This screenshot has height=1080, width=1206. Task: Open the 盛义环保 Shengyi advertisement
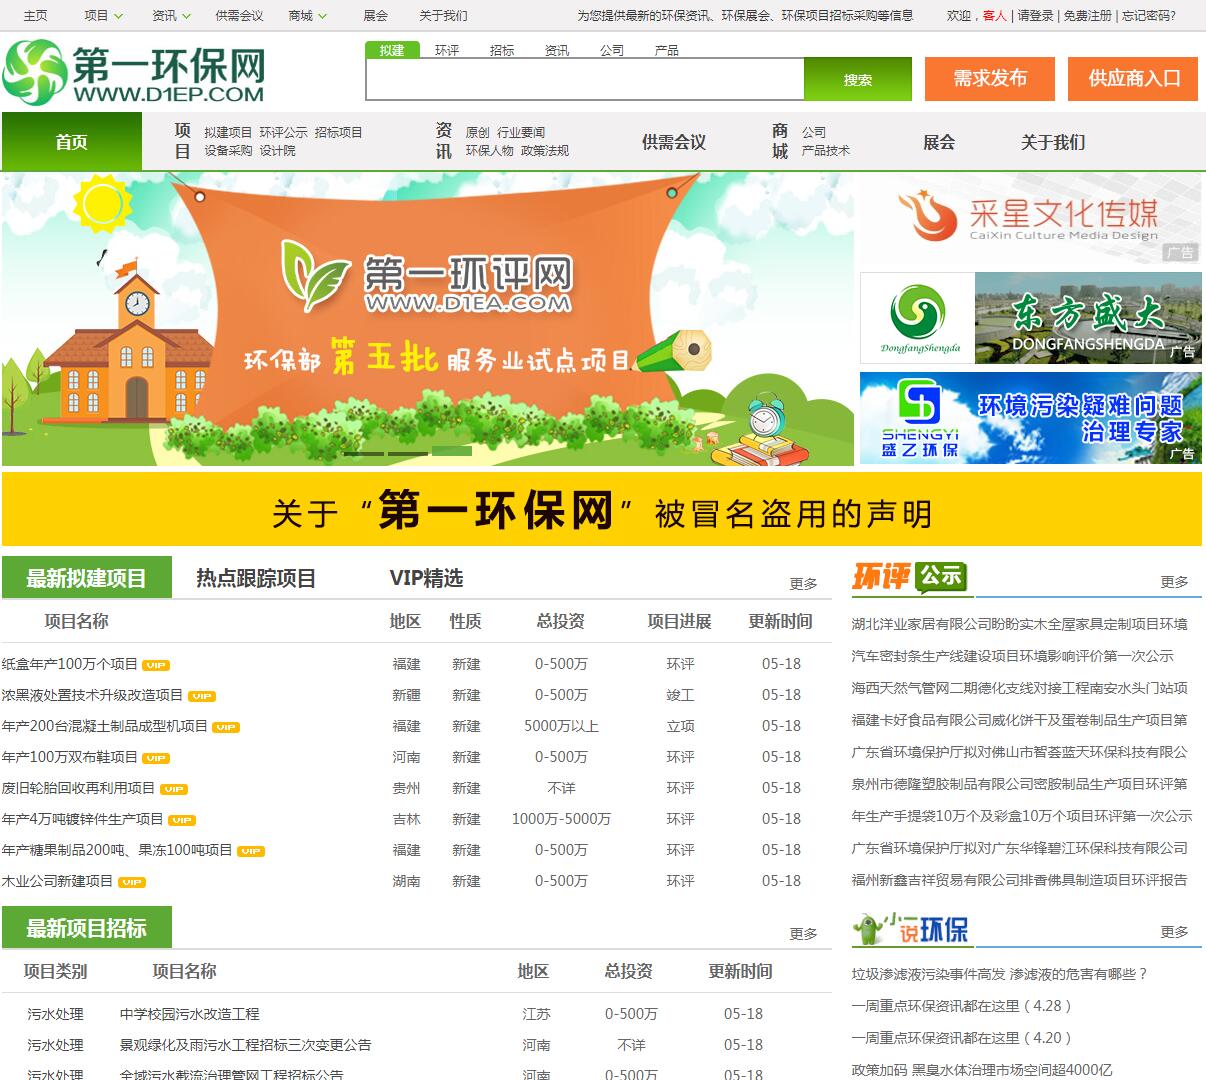point(1031,418)
